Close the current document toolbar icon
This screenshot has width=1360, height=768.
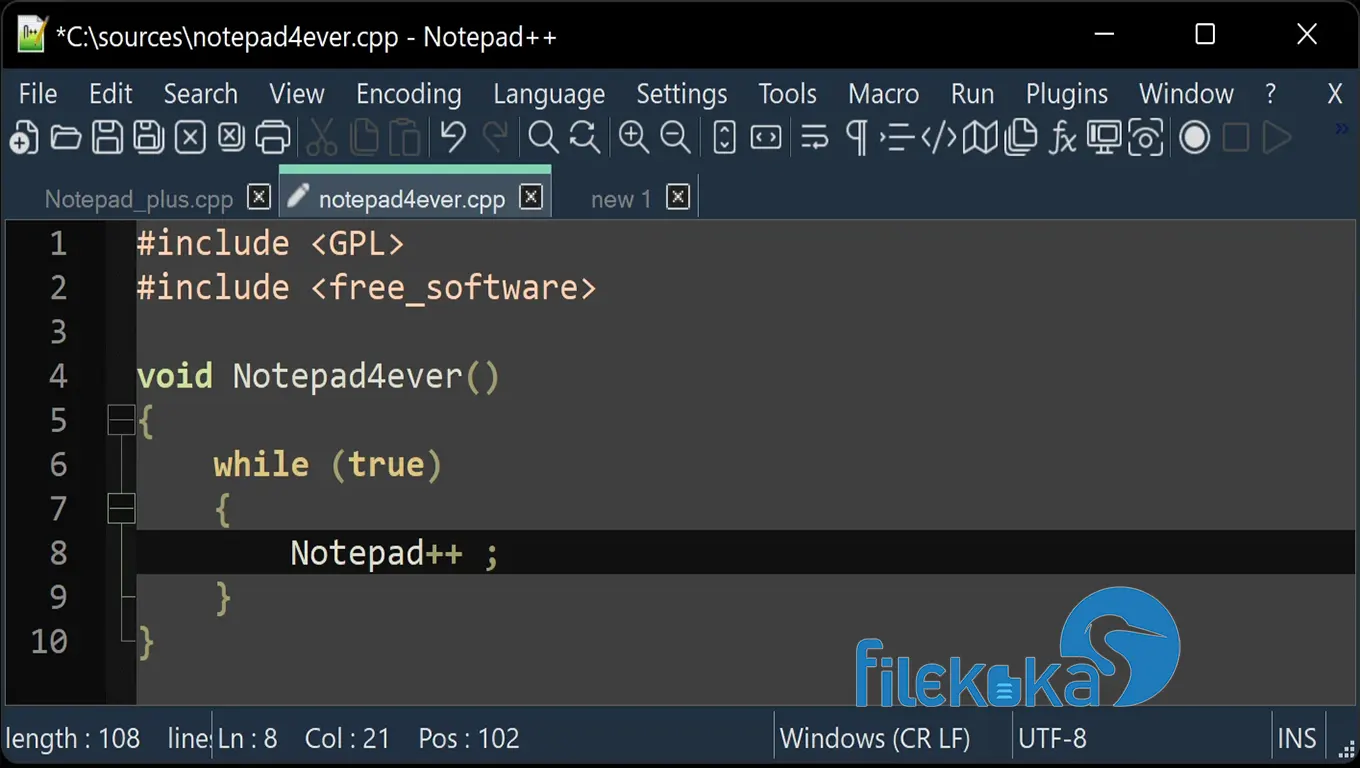click(x=190, y=137)
